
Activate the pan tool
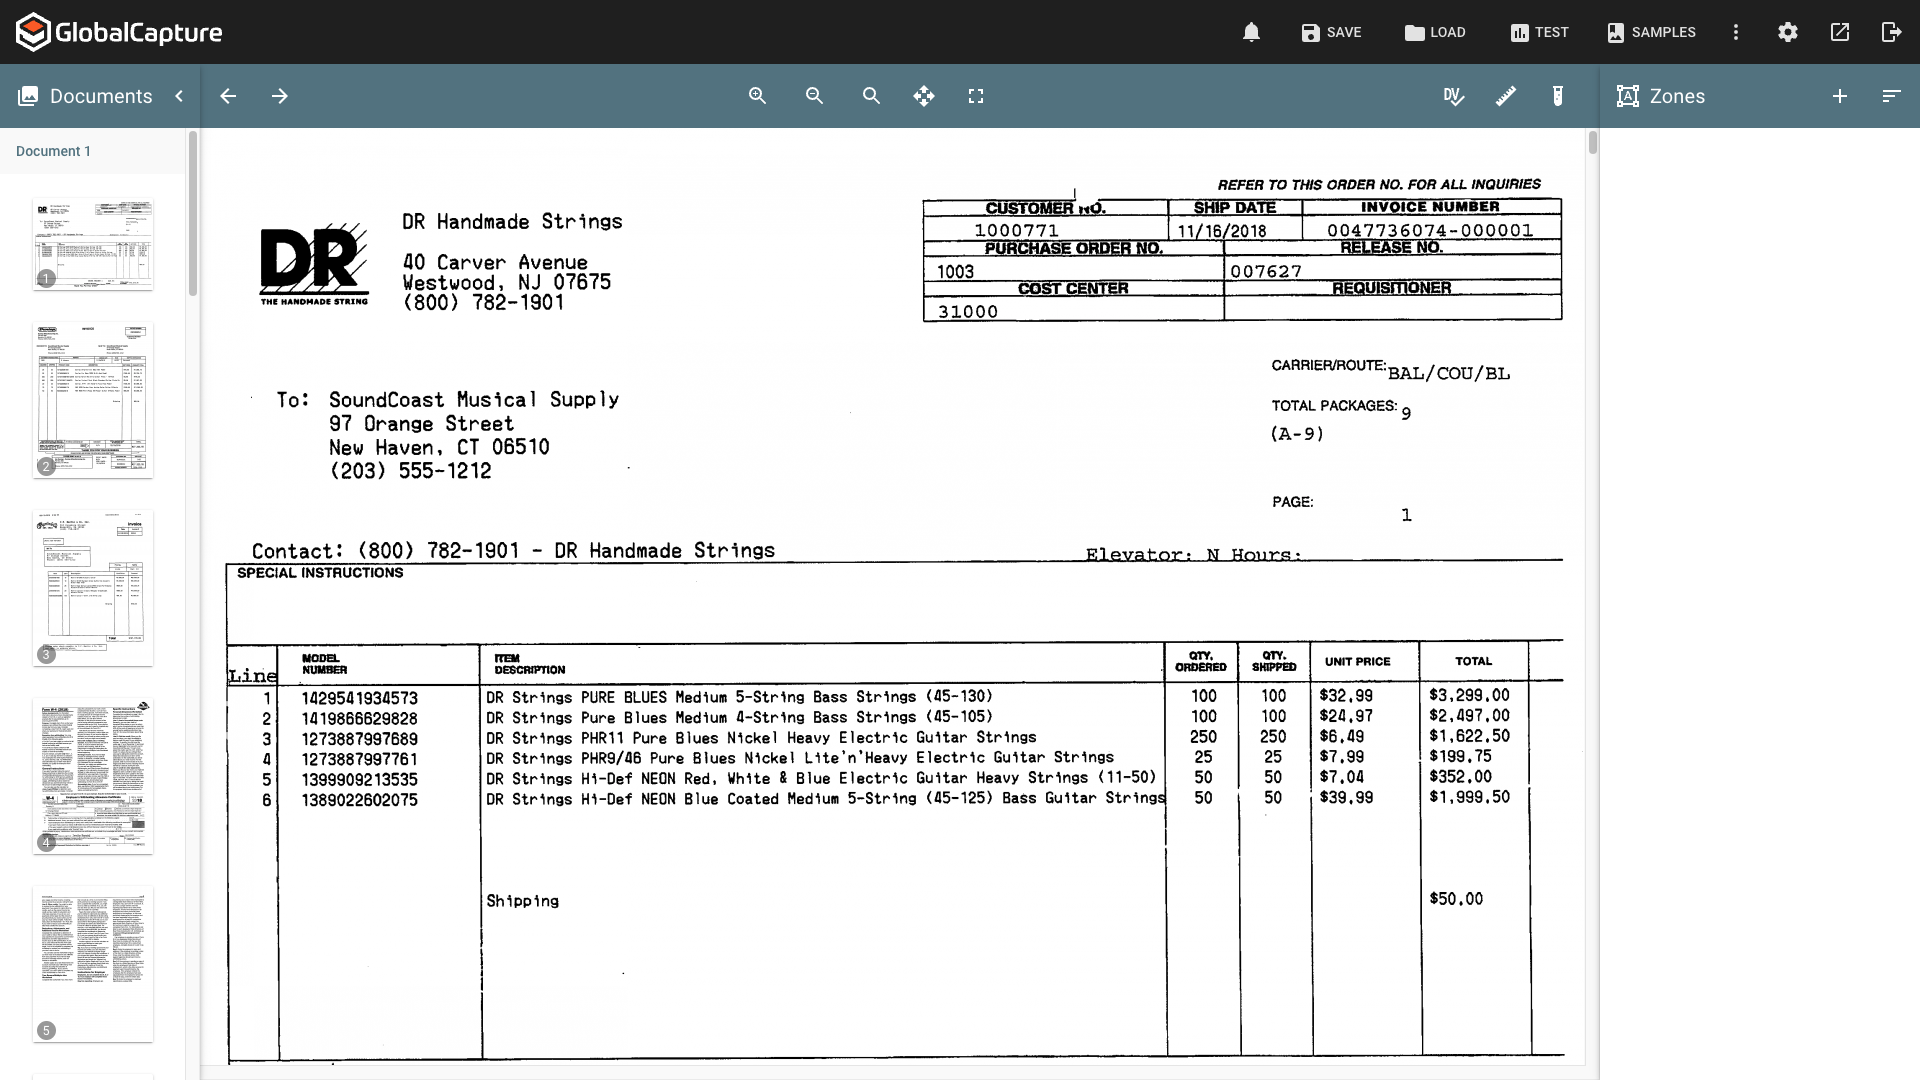tap(923, 96)
